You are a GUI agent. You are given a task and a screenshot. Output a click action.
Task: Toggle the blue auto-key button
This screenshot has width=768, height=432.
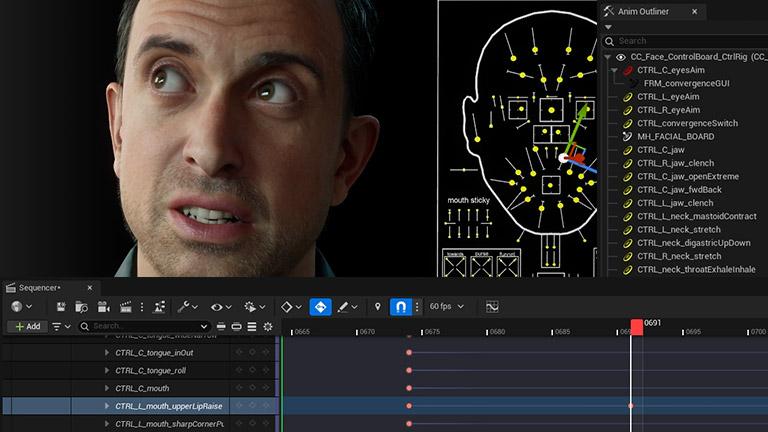coord(321,307)
